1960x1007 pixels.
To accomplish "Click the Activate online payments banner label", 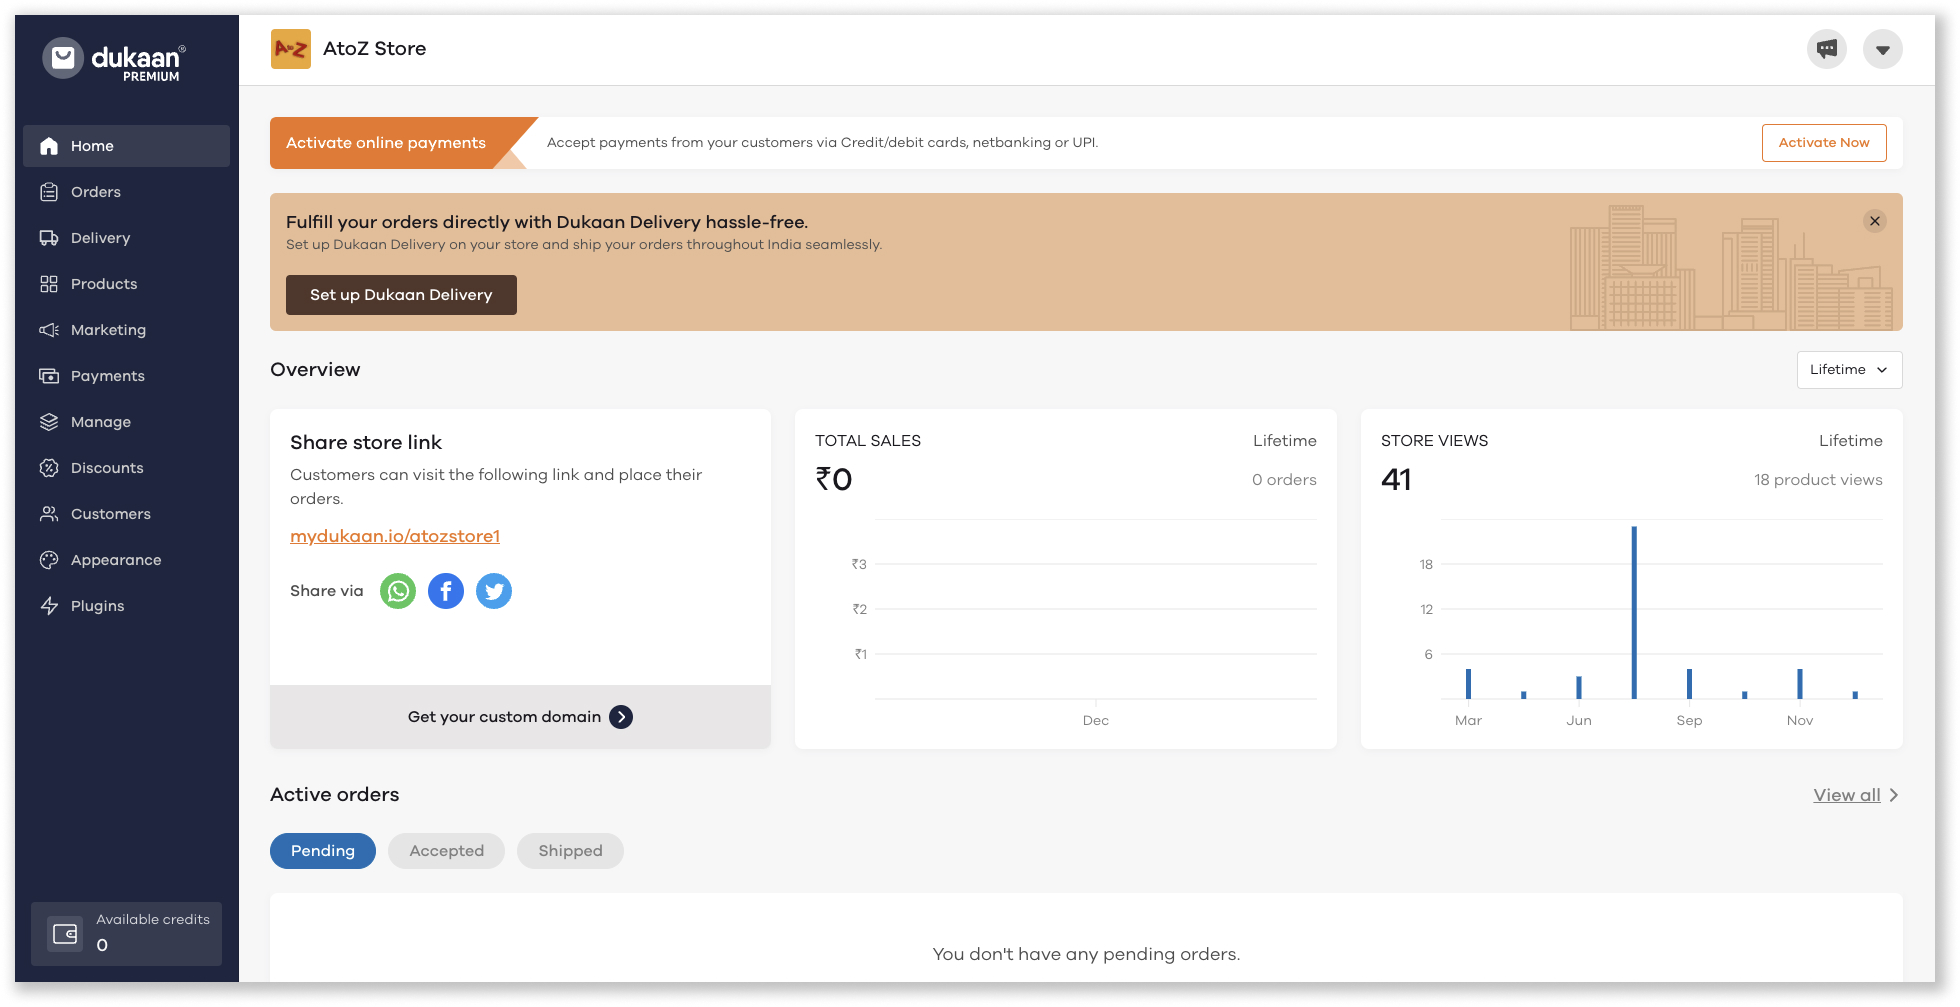I will coord(386,143).
